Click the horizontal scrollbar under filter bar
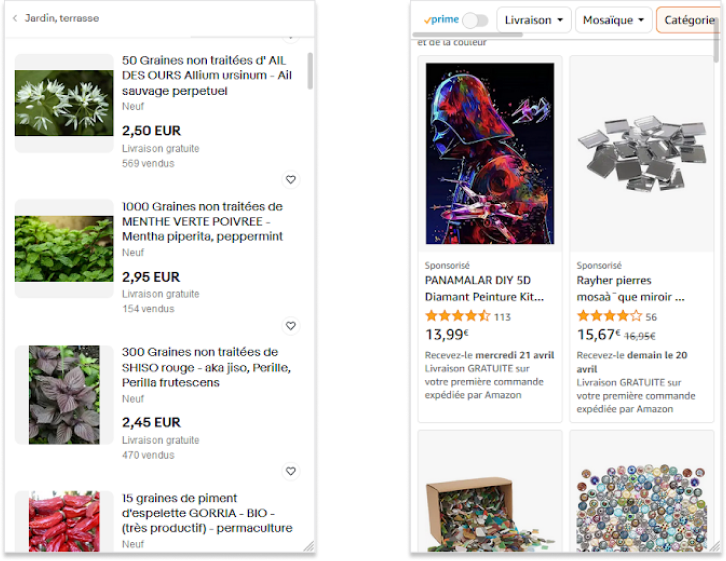The image size is (726, 561). click(468, 35)
